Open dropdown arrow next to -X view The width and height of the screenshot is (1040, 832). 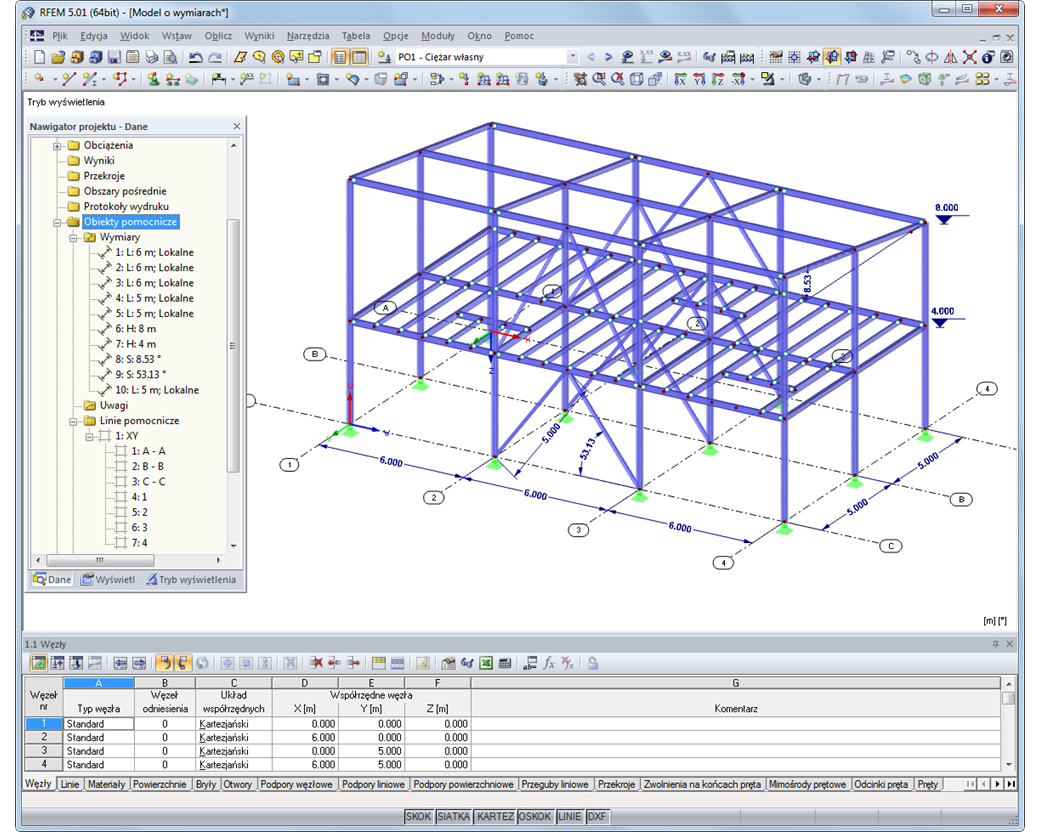753,80
